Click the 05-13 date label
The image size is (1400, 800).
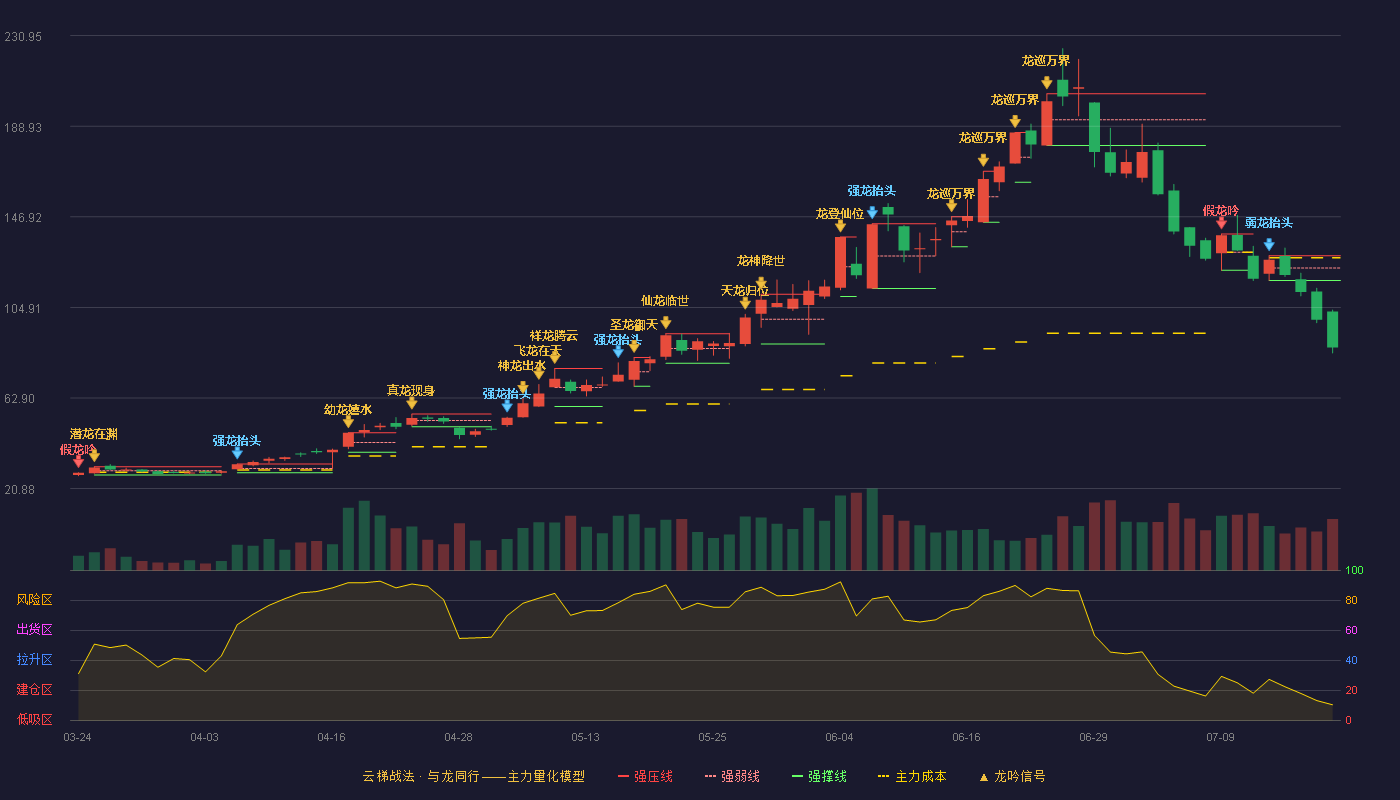(585, 737)
